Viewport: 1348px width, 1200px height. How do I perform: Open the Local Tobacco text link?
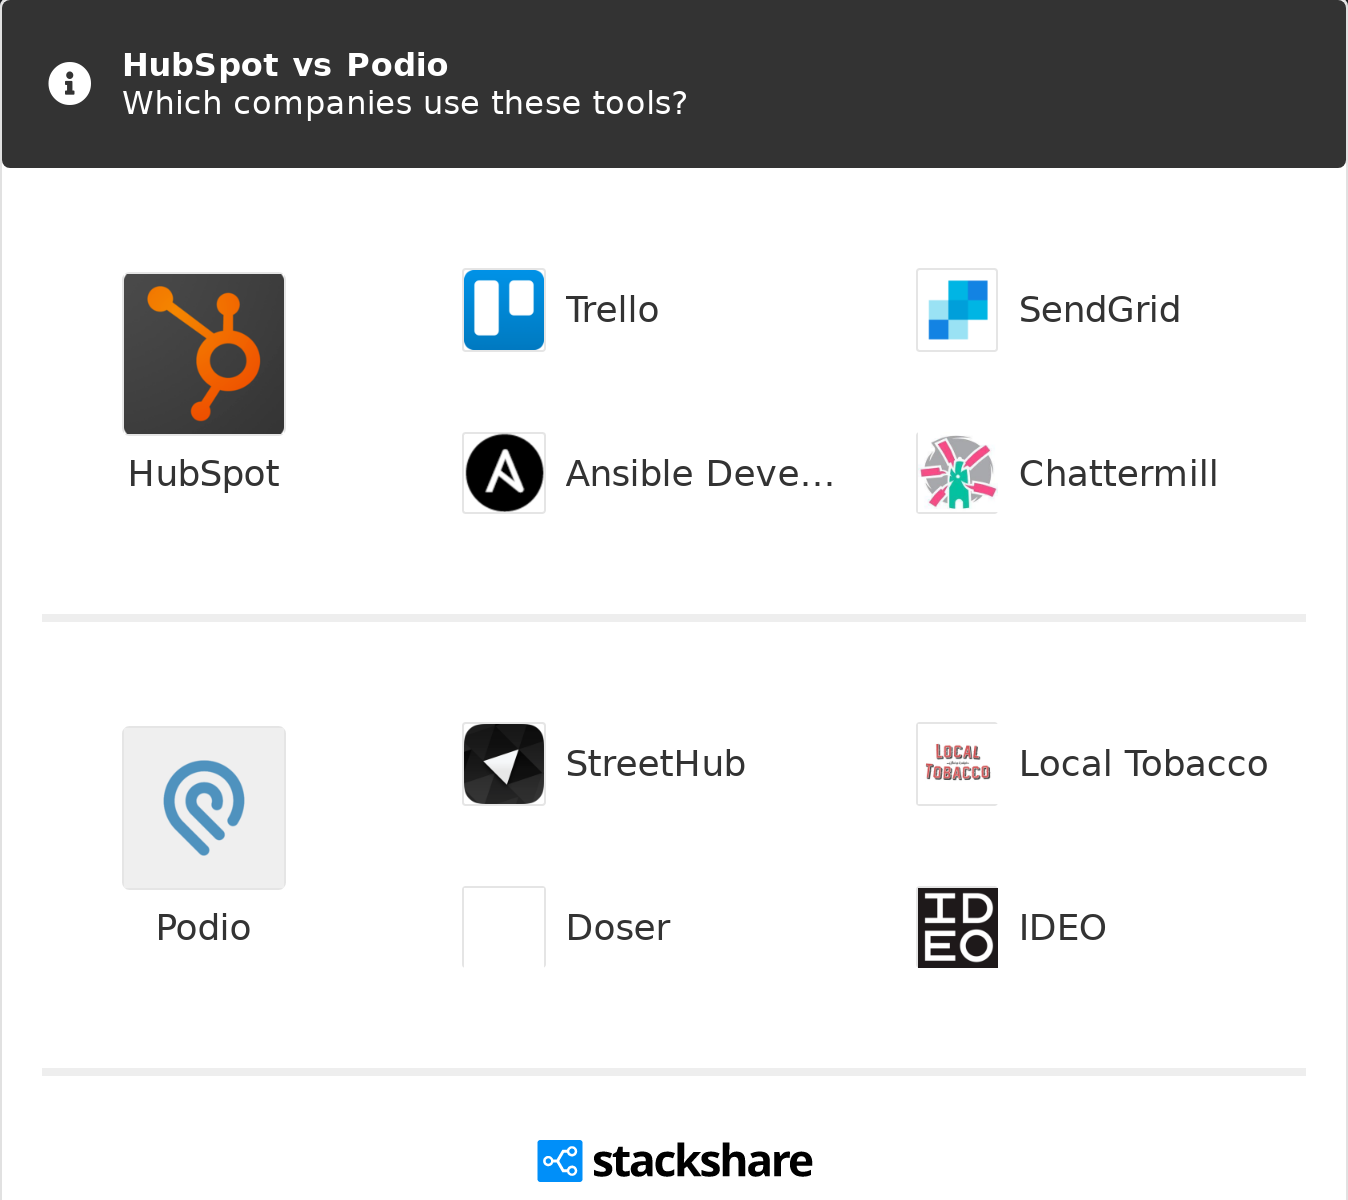tap(1143, 764)
